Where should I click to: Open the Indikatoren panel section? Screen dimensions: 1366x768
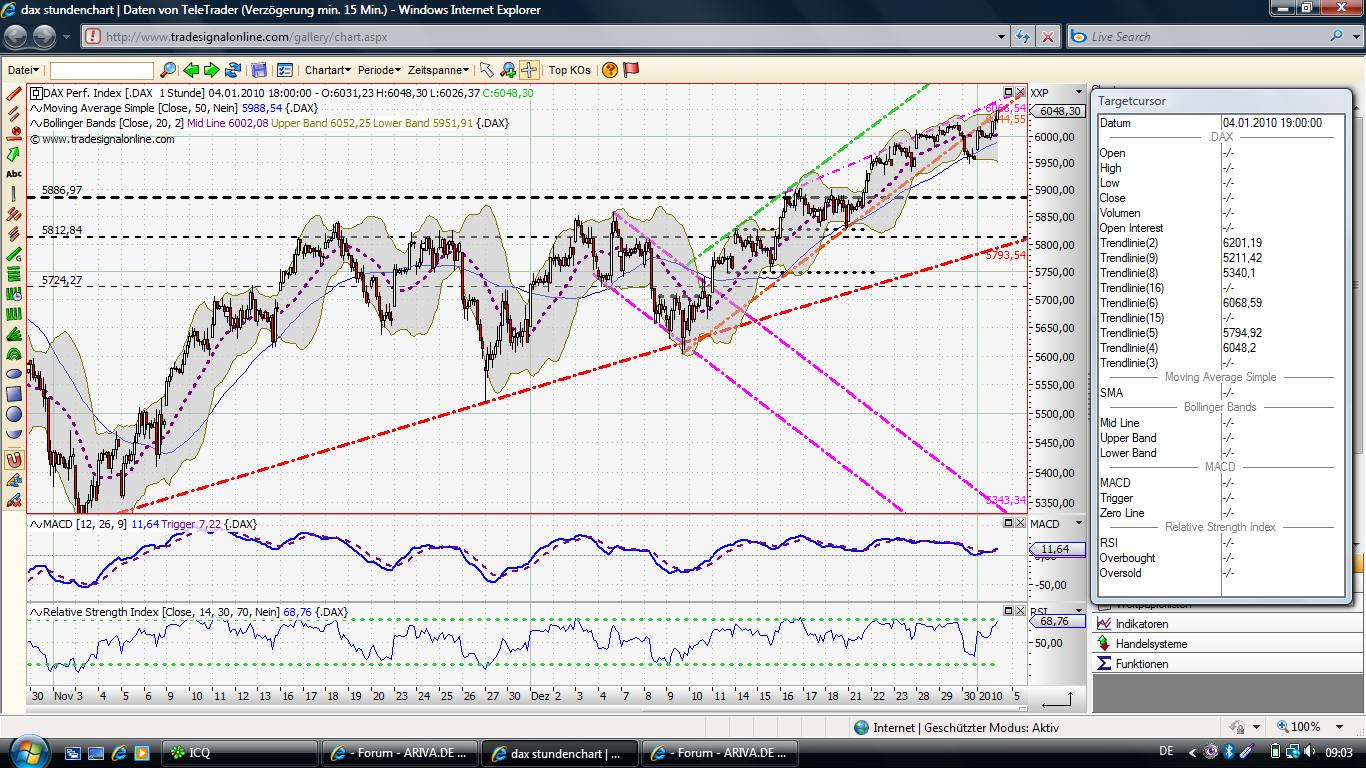coord(1142,624)
